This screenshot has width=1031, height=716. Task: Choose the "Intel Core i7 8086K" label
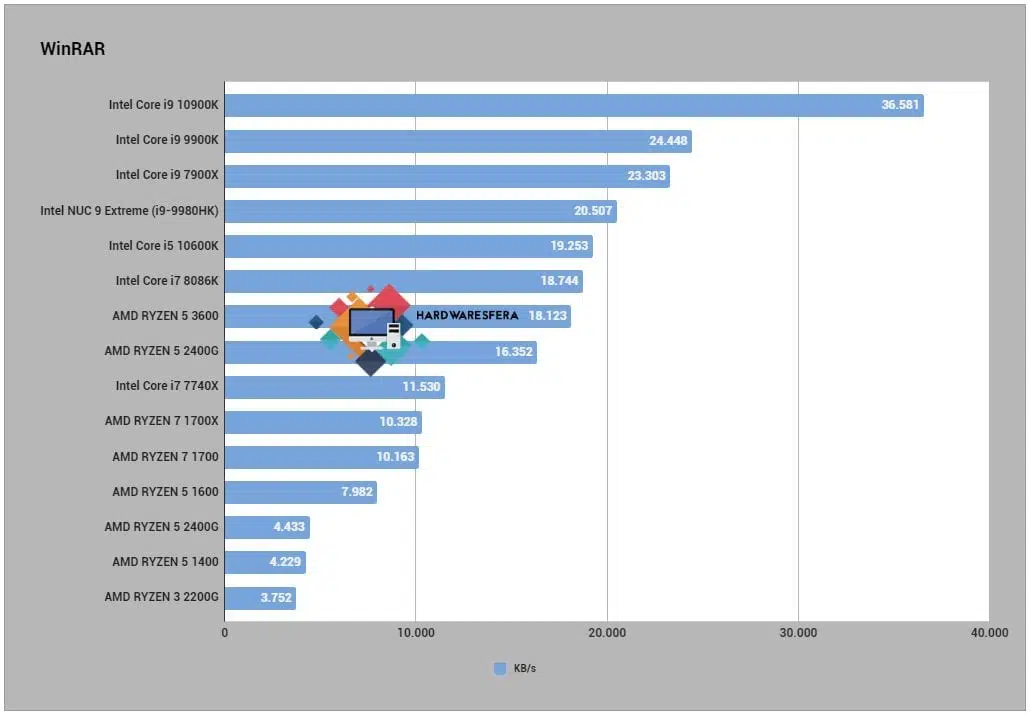167,280
